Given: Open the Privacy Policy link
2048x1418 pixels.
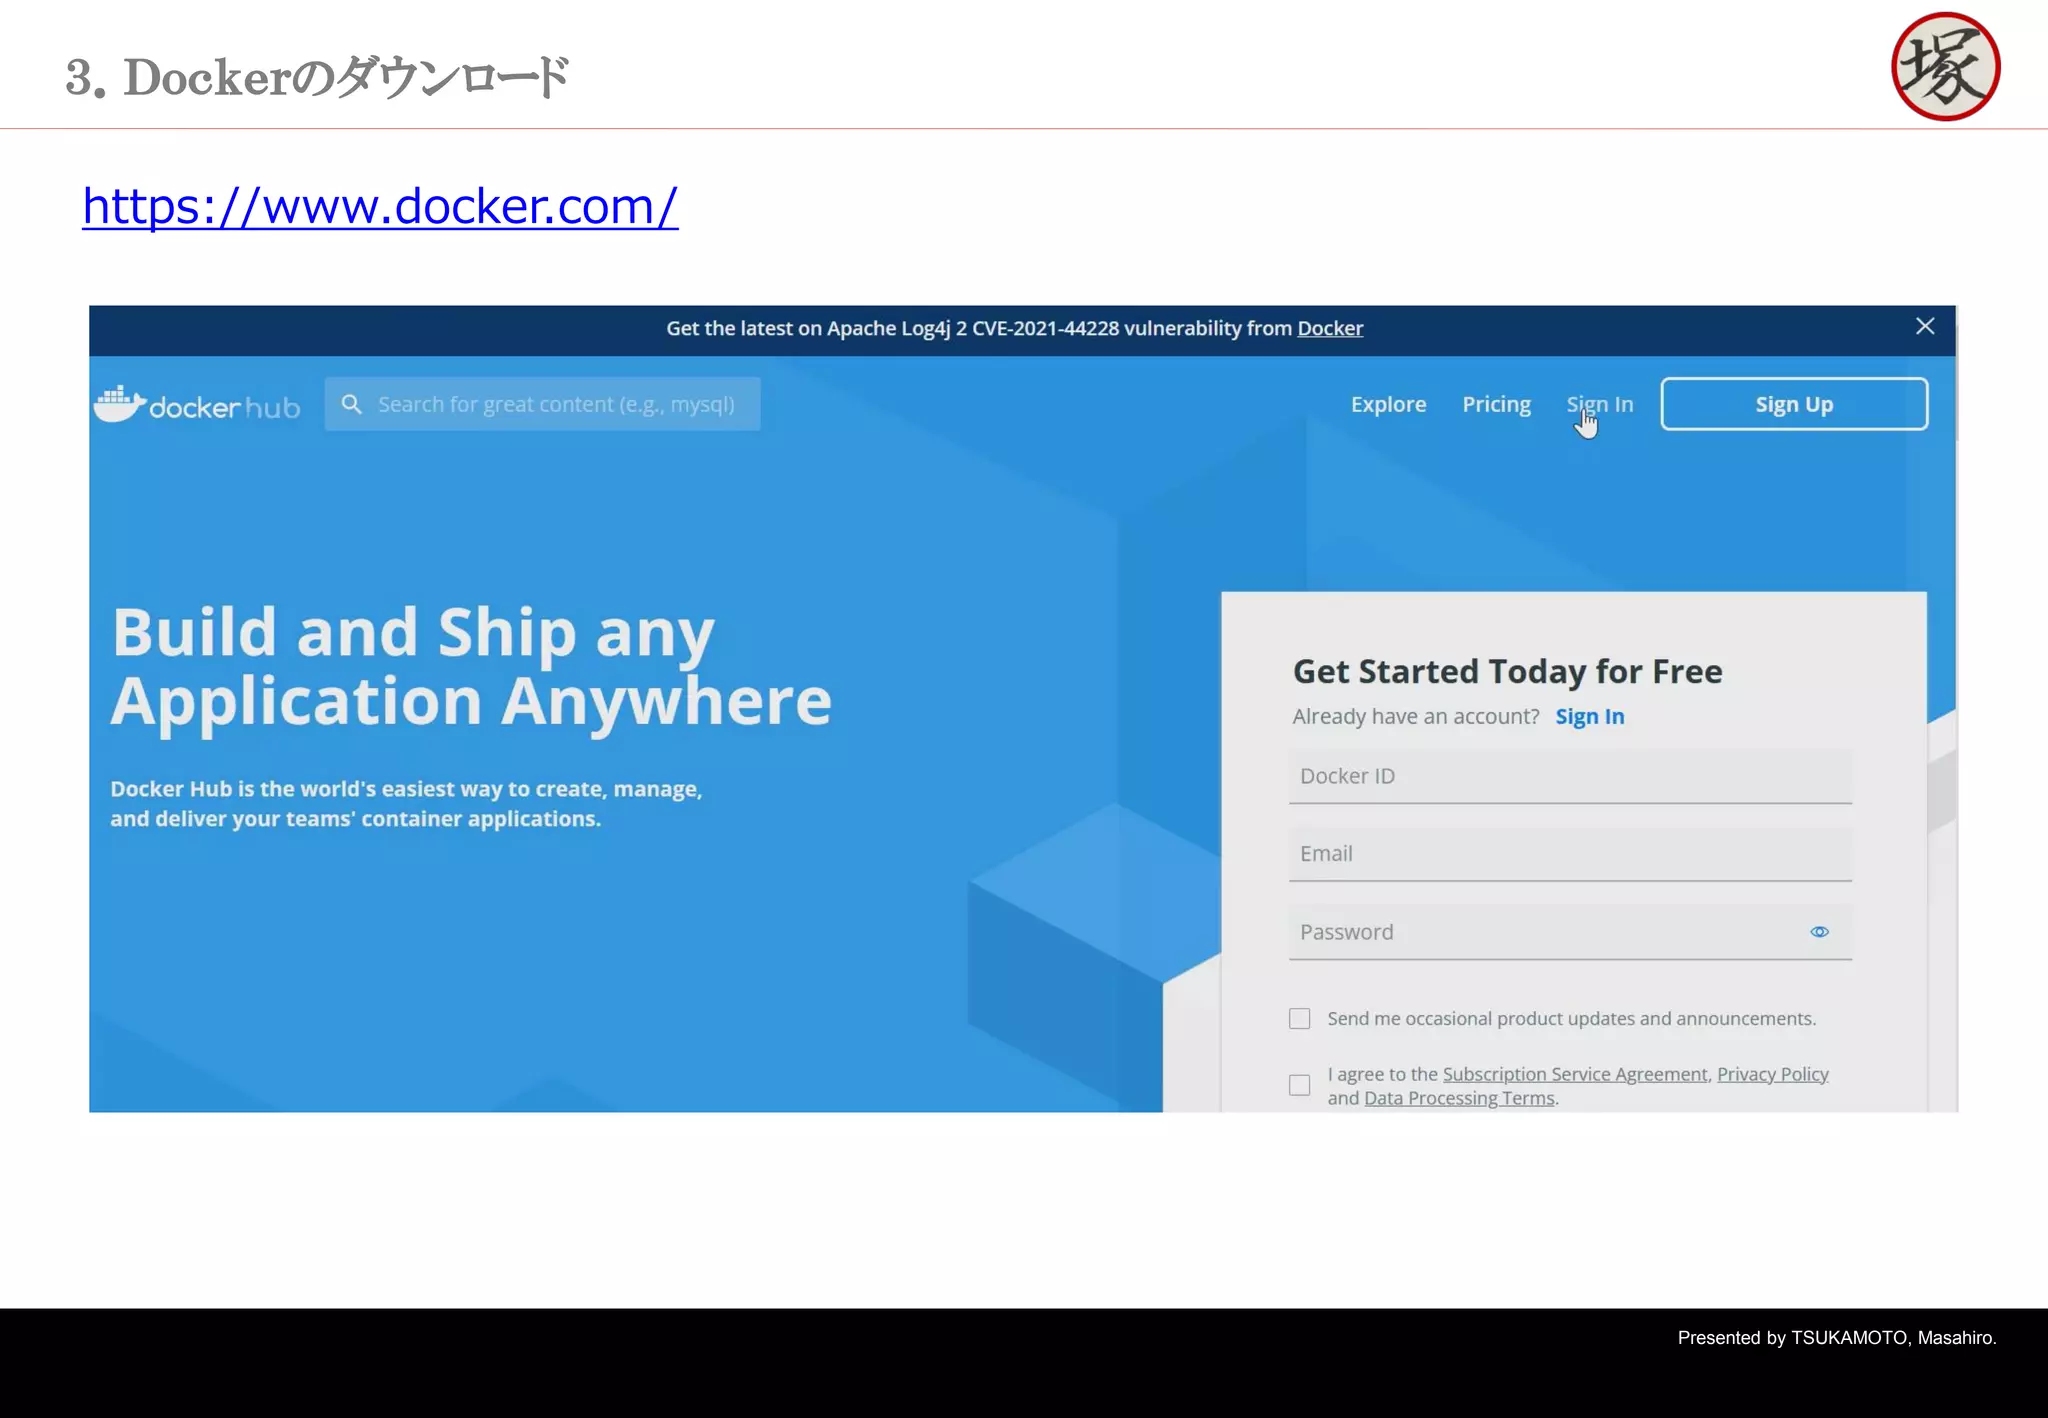Looking at the screenshot, I should 1773,1074.
